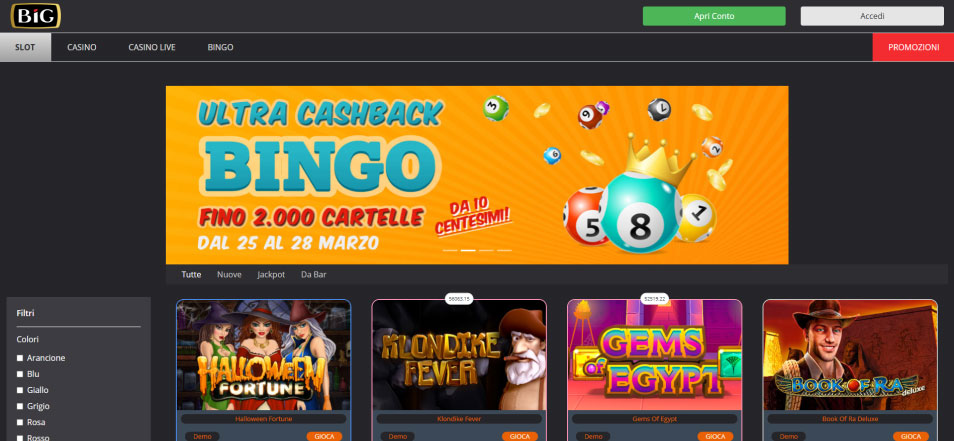
Task: Click the Apri Conto button
Action: coord(714,16)
